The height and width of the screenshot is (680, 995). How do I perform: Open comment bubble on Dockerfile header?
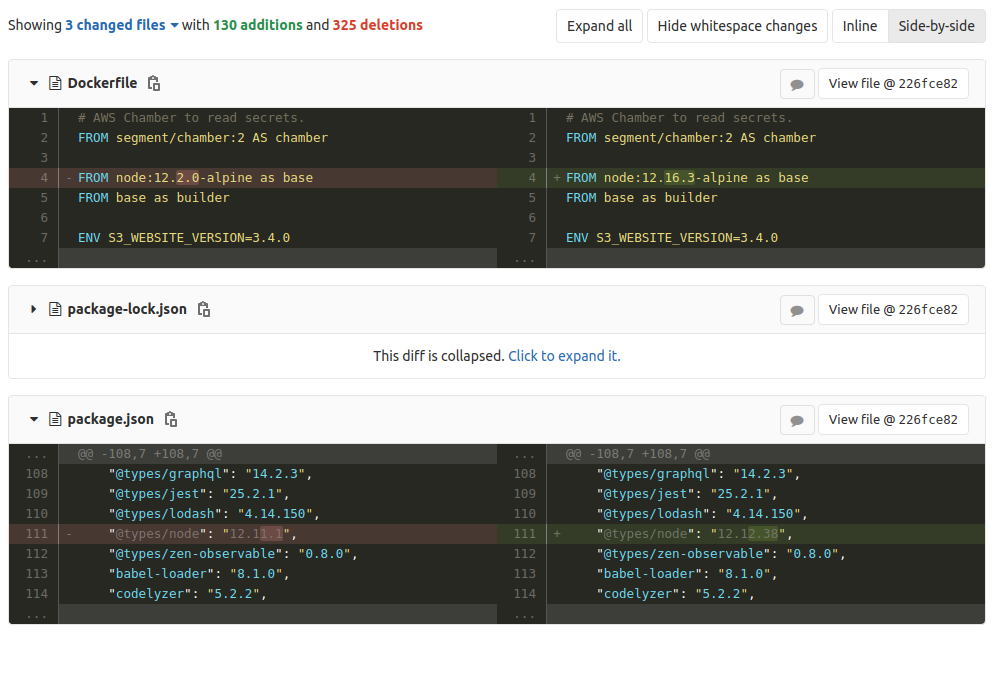(x=797, y=83)
